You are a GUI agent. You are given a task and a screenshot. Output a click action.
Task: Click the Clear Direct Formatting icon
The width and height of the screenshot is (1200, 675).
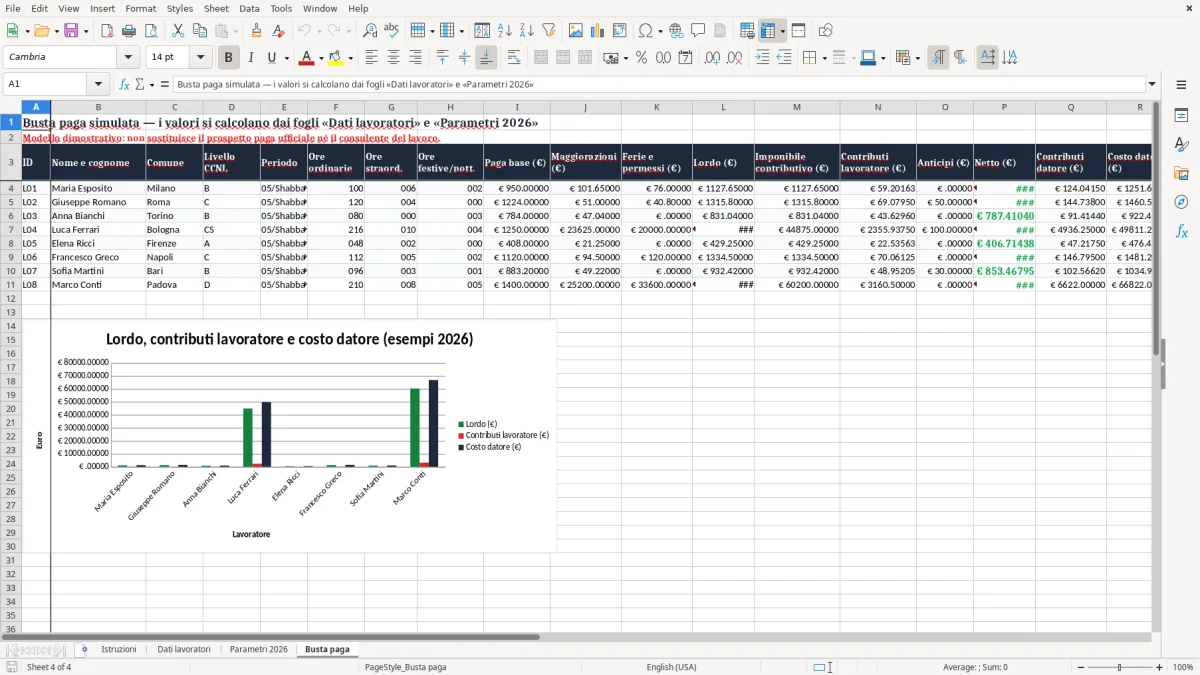pyautogui.click(x=279, y=31)
